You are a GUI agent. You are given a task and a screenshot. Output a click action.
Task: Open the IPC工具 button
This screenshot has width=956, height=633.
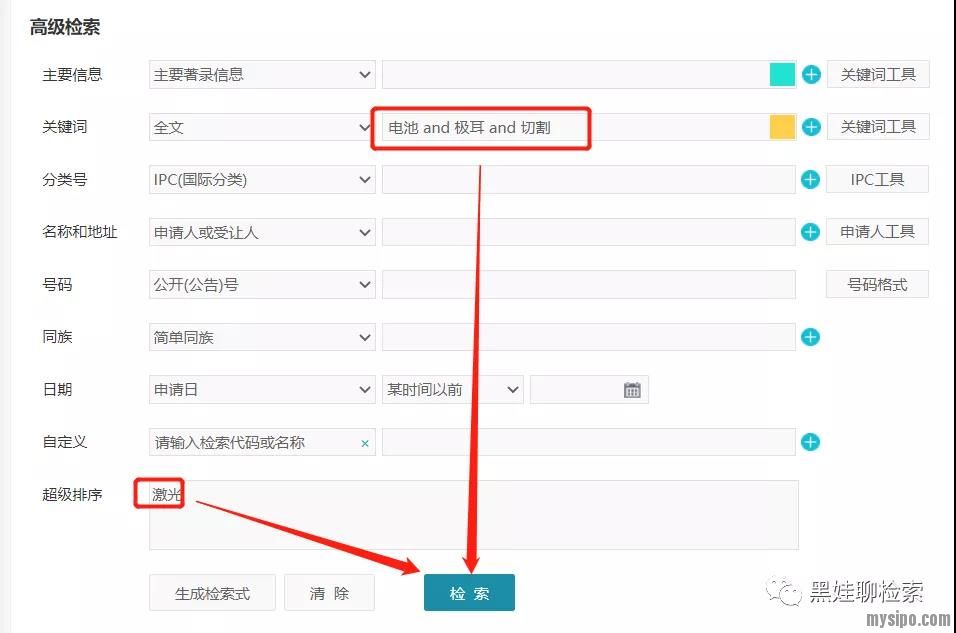pos(877,180)
